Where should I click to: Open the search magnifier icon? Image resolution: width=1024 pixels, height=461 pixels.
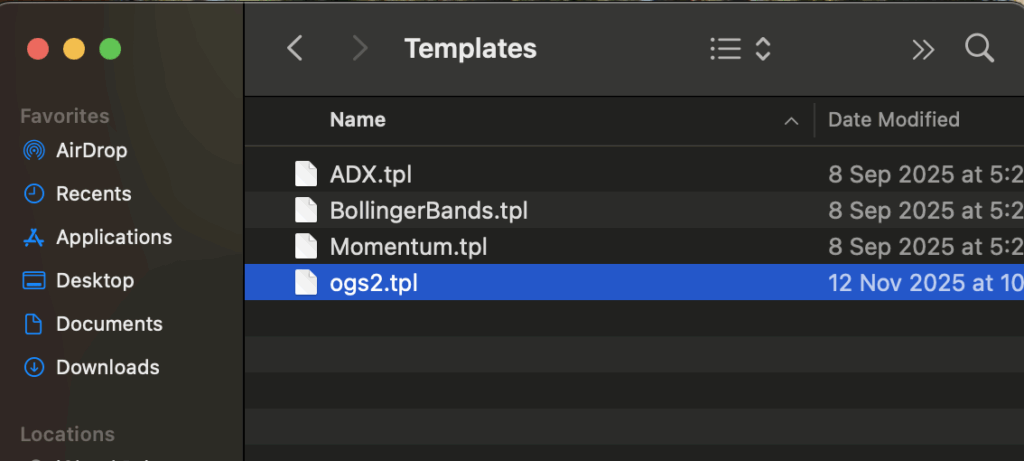[x=978, y=48]
